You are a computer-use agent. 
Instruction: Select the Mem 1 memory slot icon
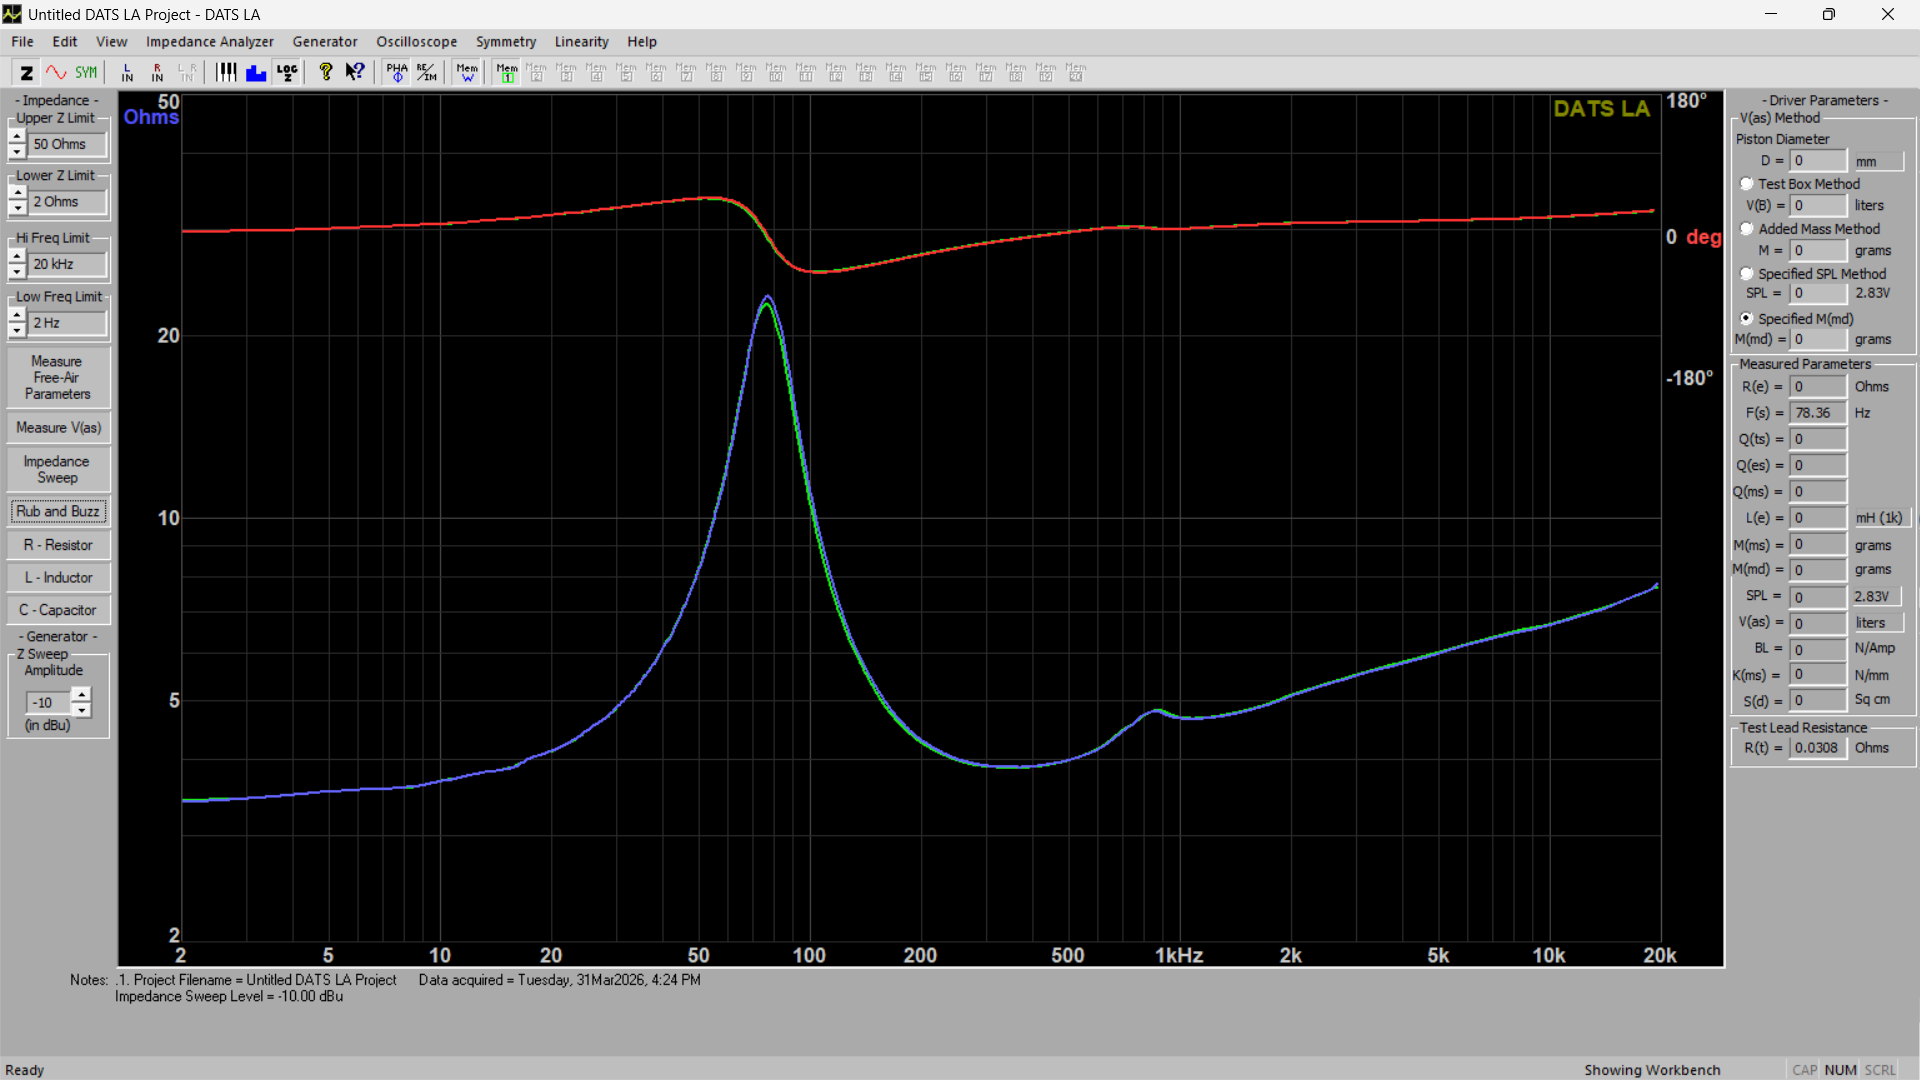click(x=507, y=72)
